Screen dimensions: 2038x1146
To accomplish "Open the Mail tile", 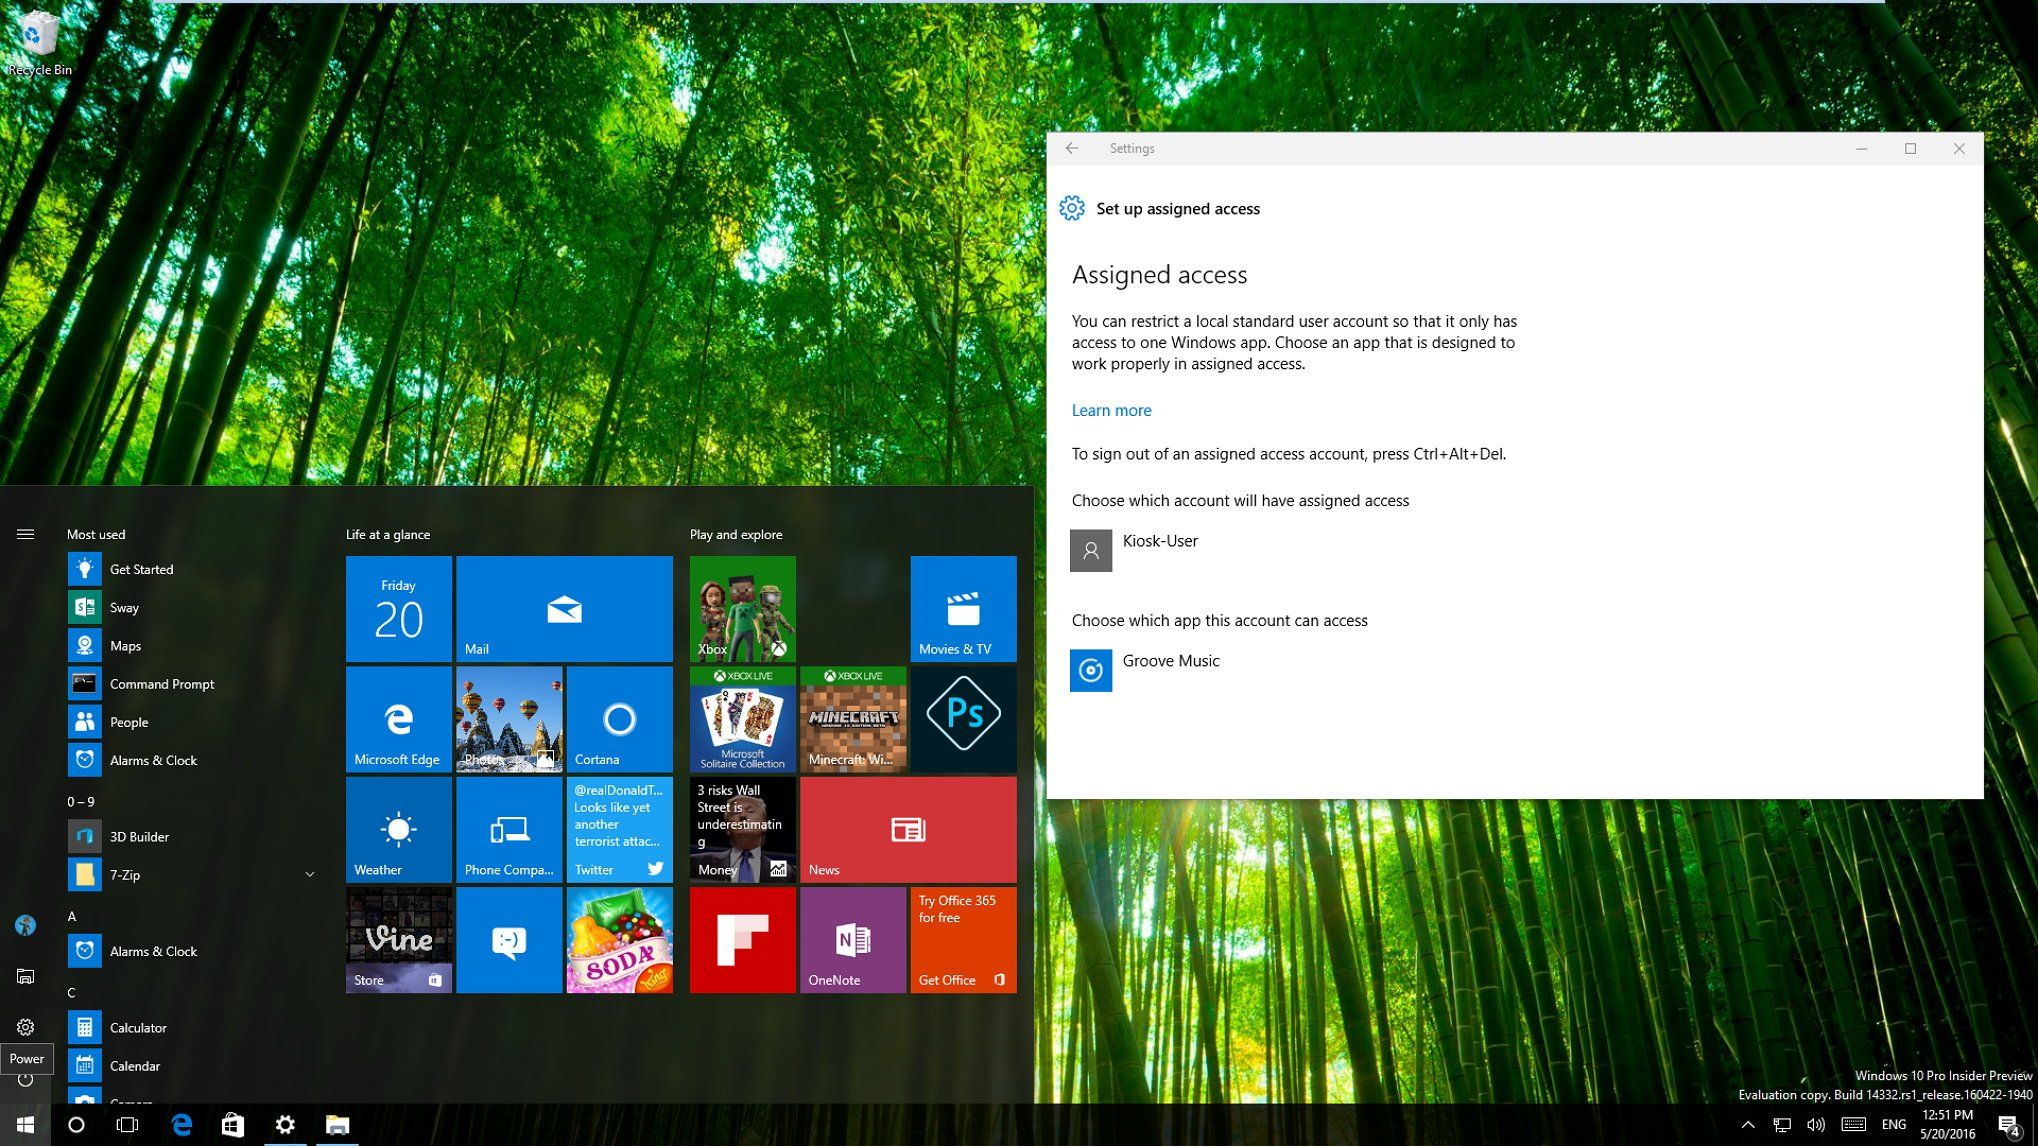I will 564,608.
